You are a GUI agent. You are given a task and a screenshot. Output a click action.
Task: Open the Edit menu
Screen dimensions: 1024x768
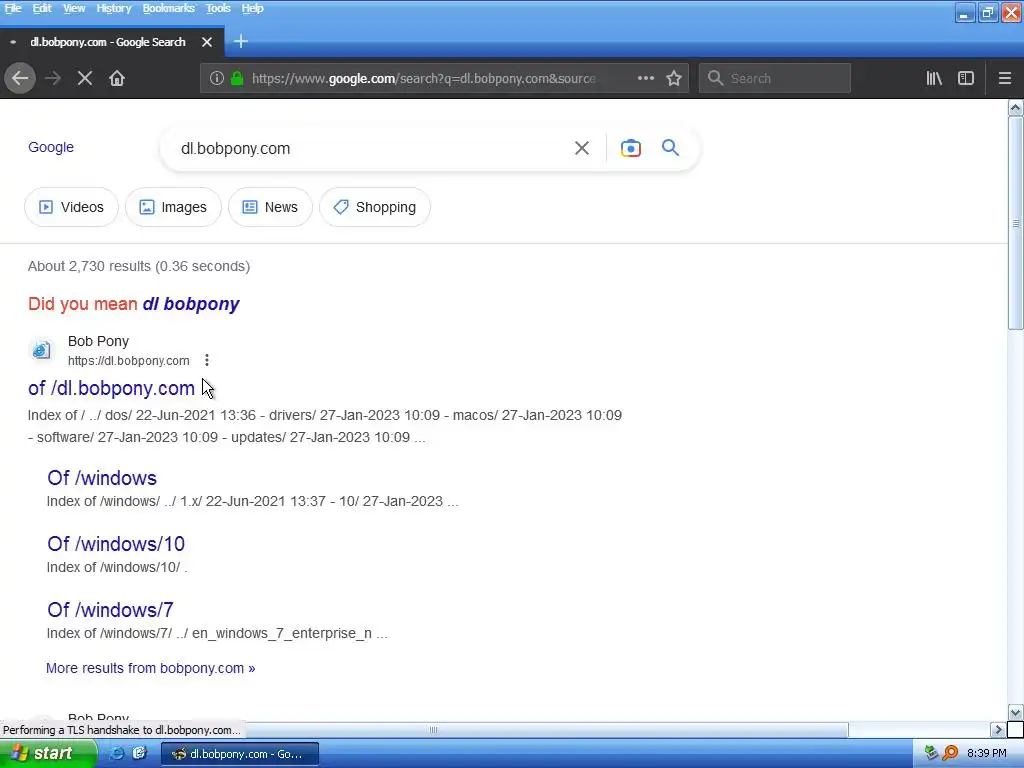pyautogui.click(x=42, y=8)
